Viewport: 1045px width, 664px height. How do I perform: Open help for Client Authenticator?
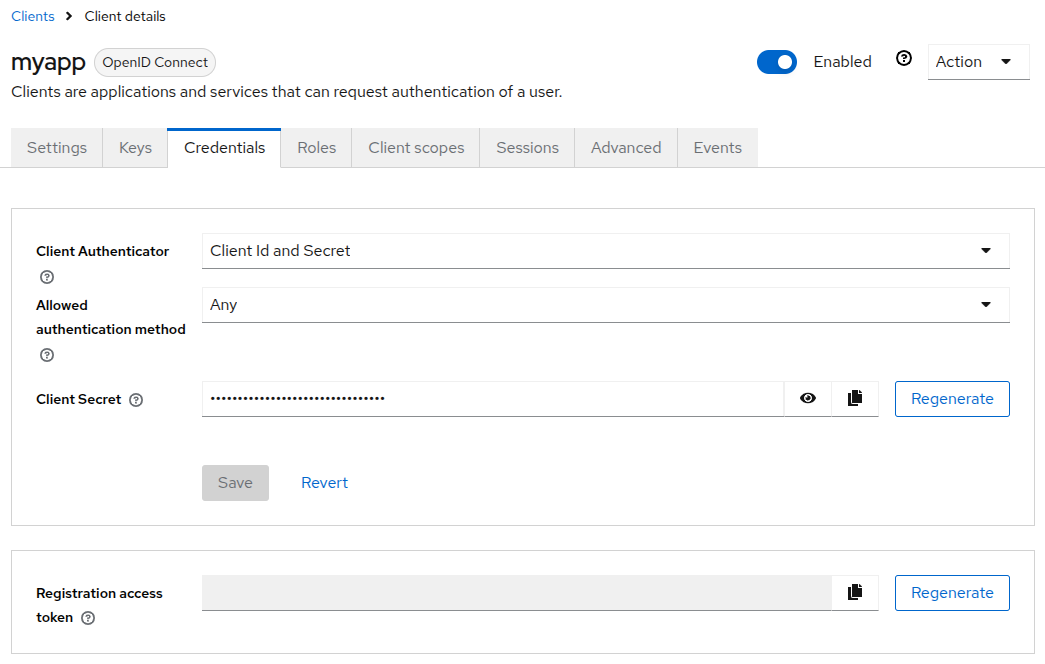[46, 277]
